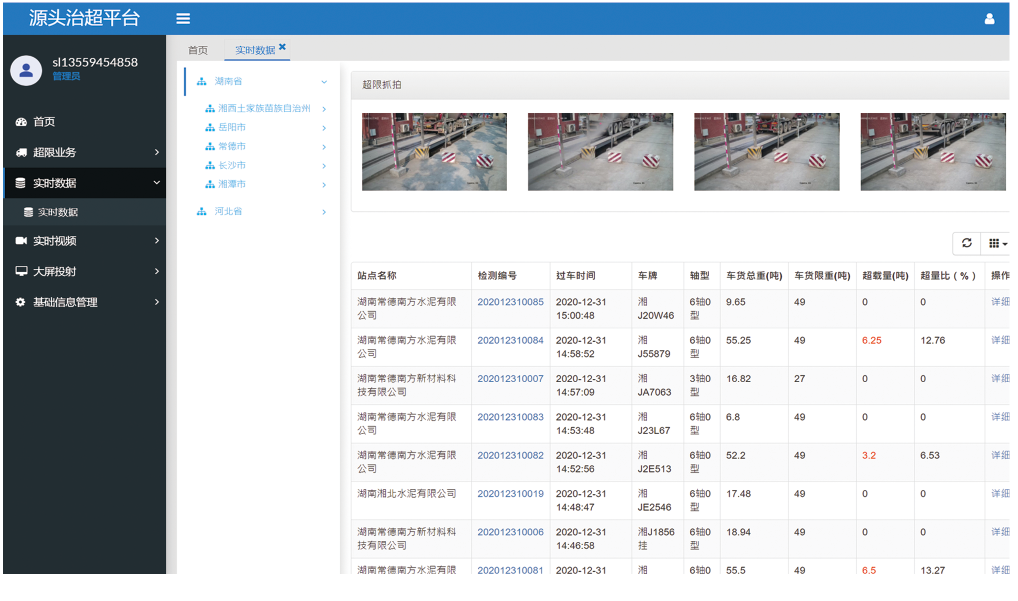Open detection record 202012310084
The width and height of the screenshot is (1018, 601).
point(510,340)
